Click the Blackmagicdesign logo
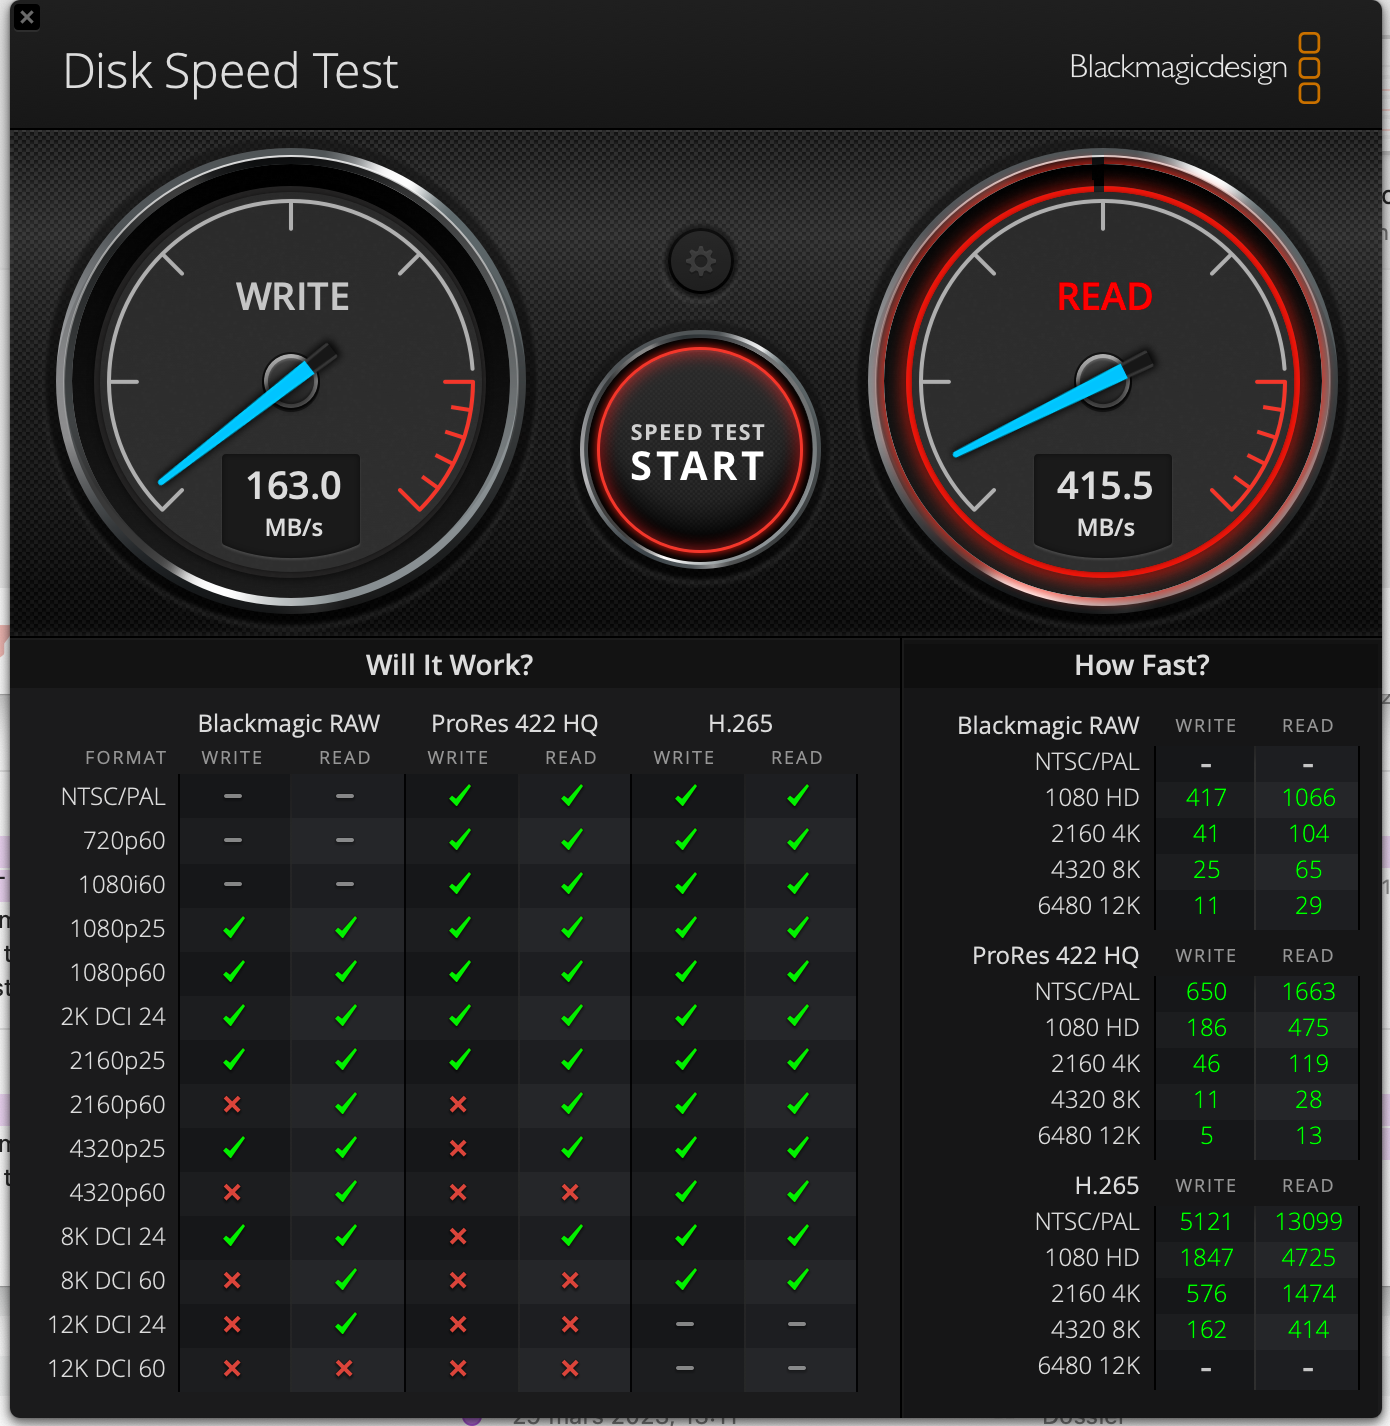Screen dimensions: 1390x1426 (x=1195, y=68)
